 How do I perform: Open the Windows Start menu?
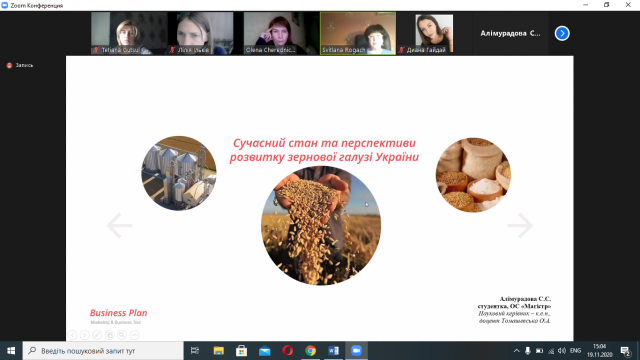pos(11,351)
